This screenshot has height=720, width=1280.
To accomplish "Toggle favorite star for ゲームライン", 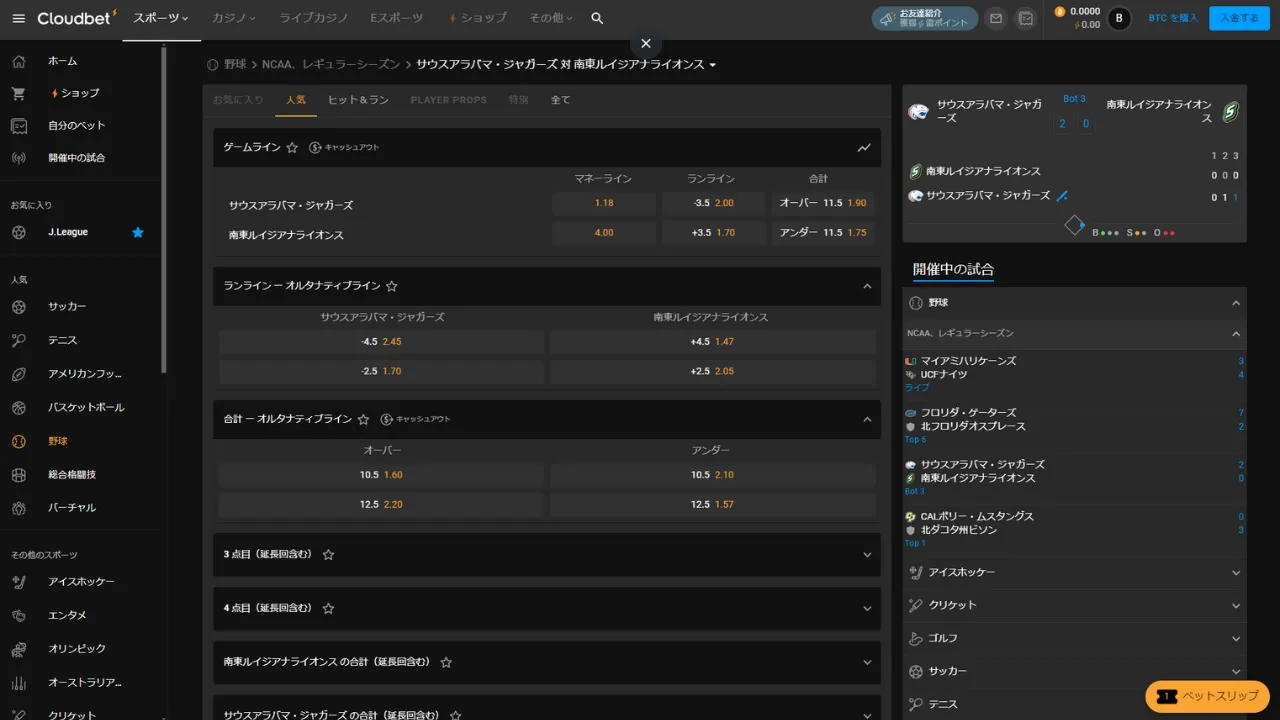I will 292,148.
